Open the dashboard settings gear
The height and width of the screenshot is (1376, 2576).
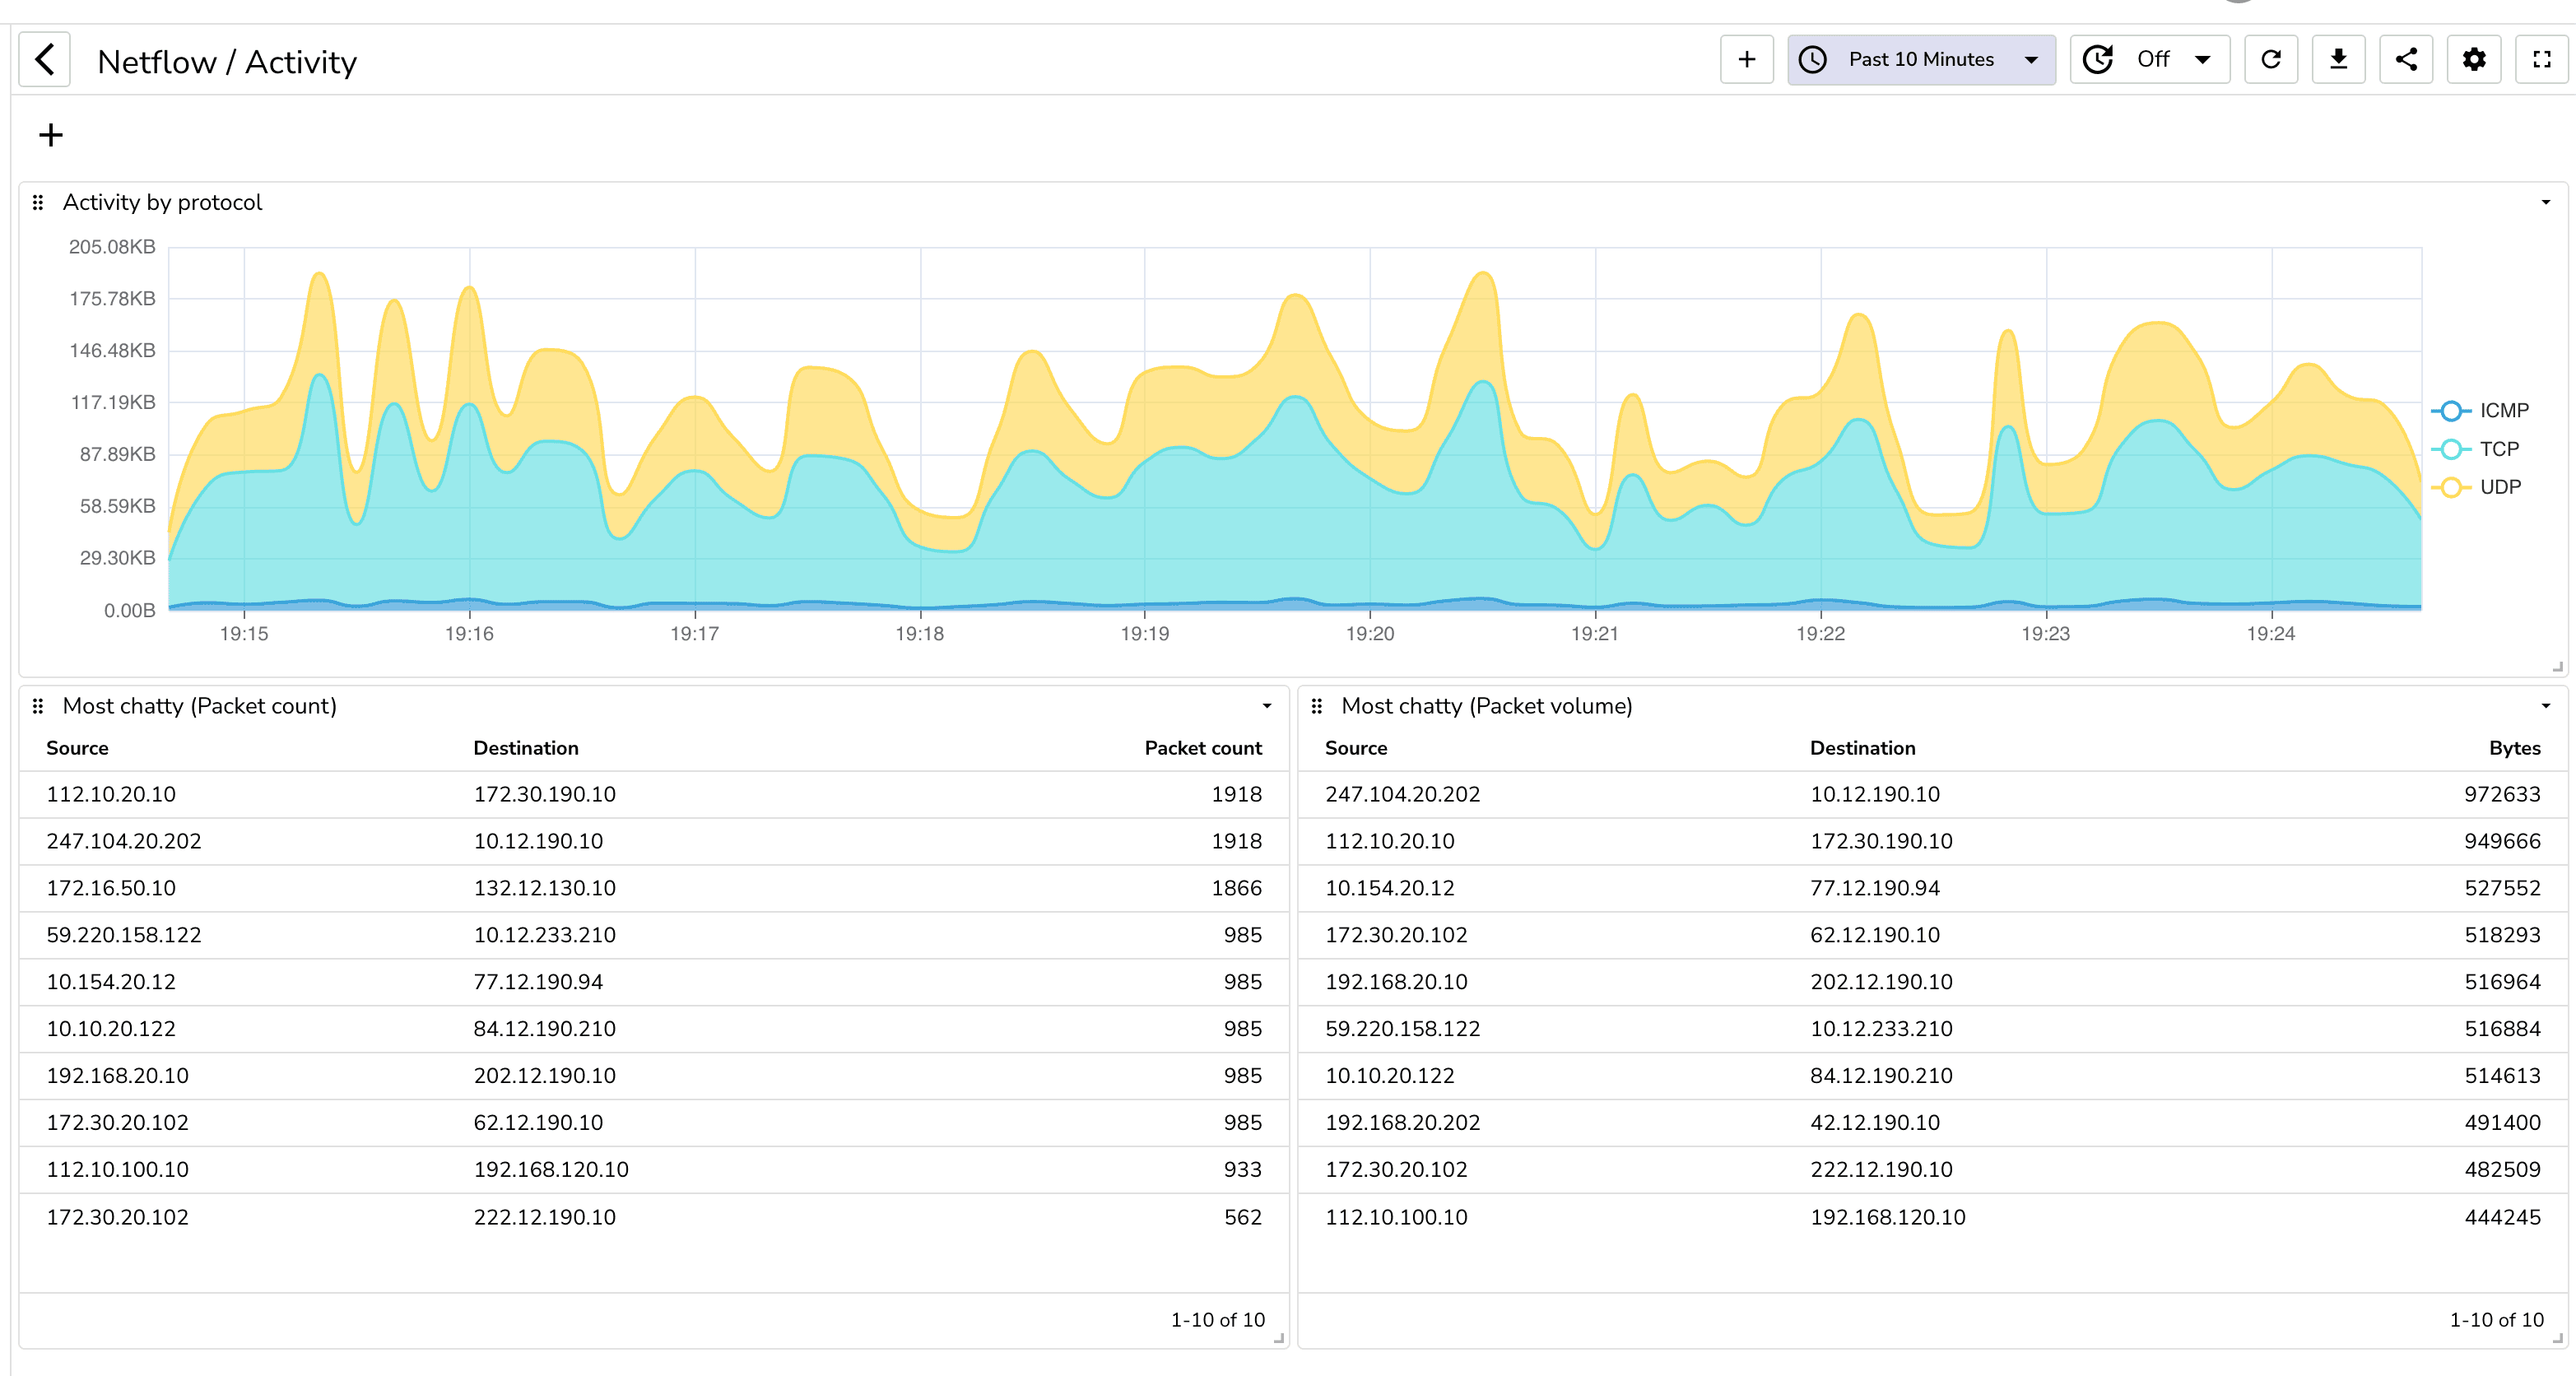[2474, 59]
